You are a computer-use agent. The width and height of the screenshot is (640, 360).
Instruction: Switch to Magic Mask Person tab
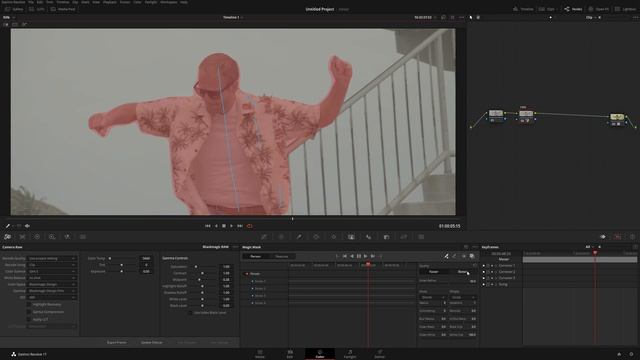(256, 256)
